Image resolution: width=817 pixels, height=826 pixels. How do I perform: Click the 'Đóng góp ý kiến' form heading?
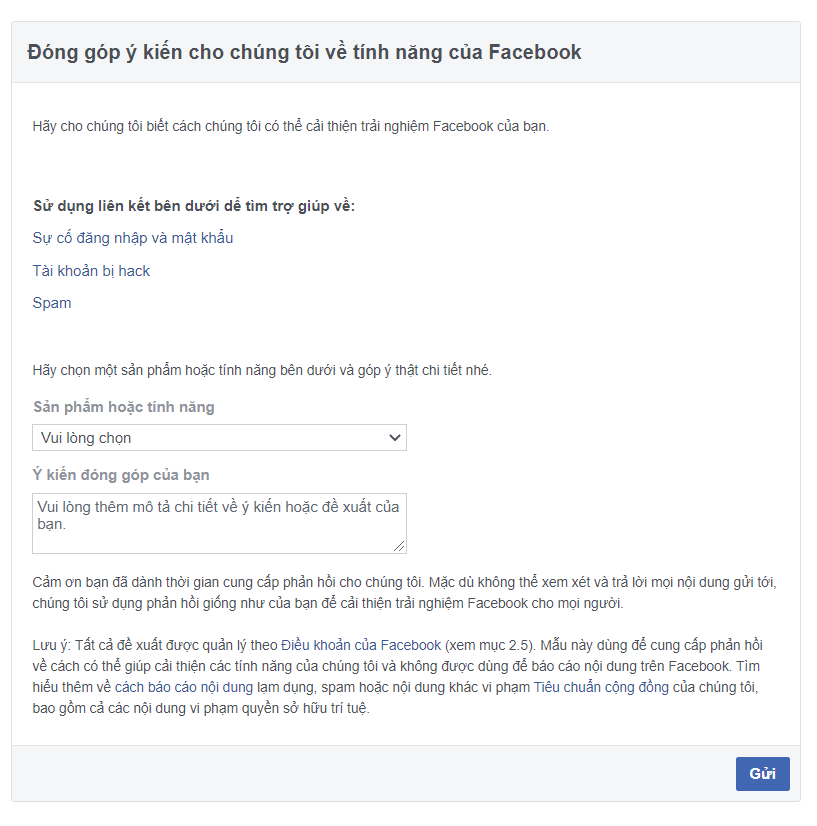tap(304, 52)
